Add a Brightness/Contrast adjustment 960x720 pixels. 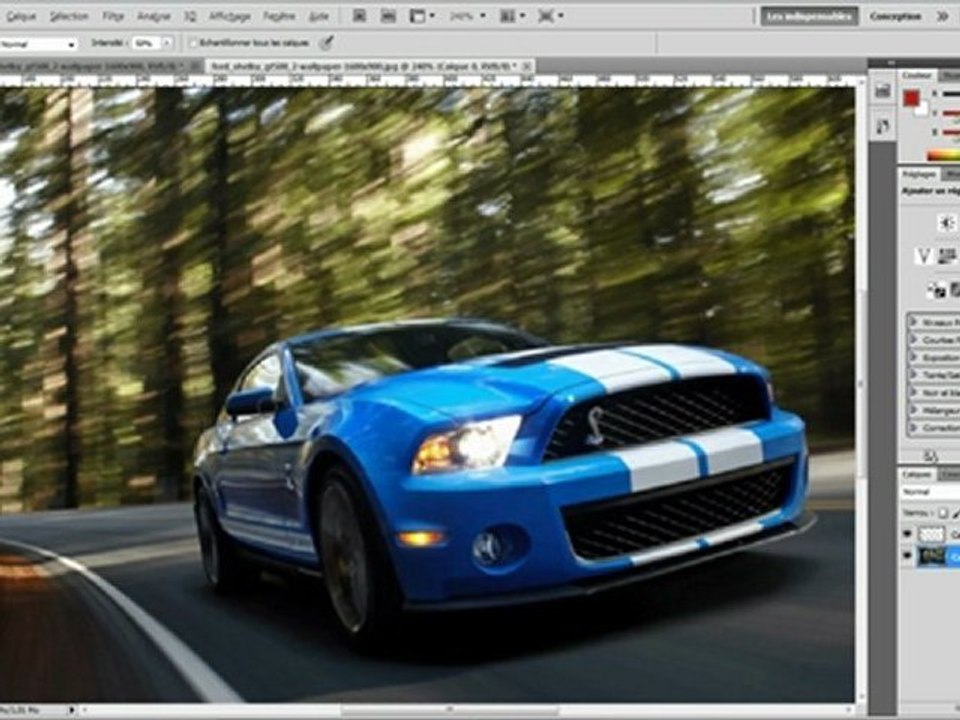coord(947,223)
